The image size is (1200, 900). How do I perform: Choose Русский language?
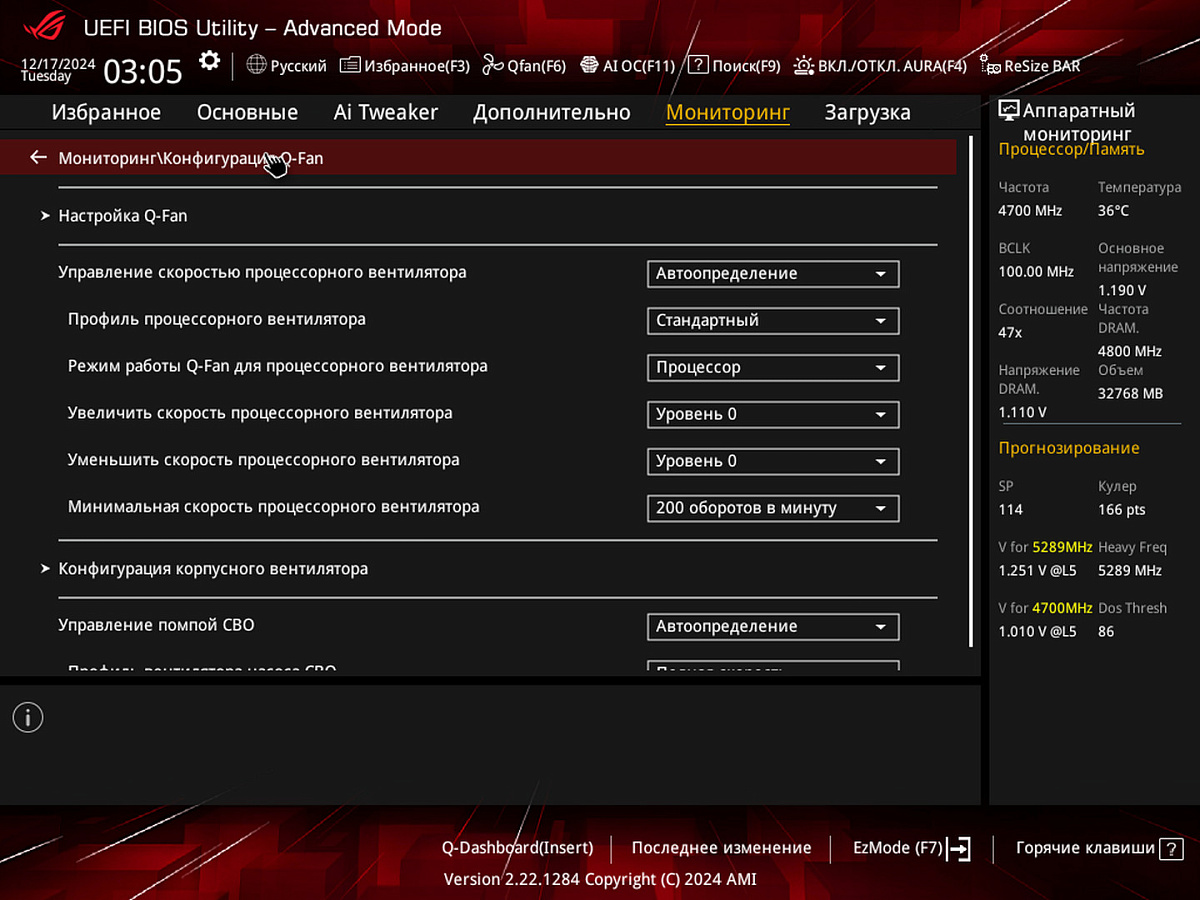298,66
